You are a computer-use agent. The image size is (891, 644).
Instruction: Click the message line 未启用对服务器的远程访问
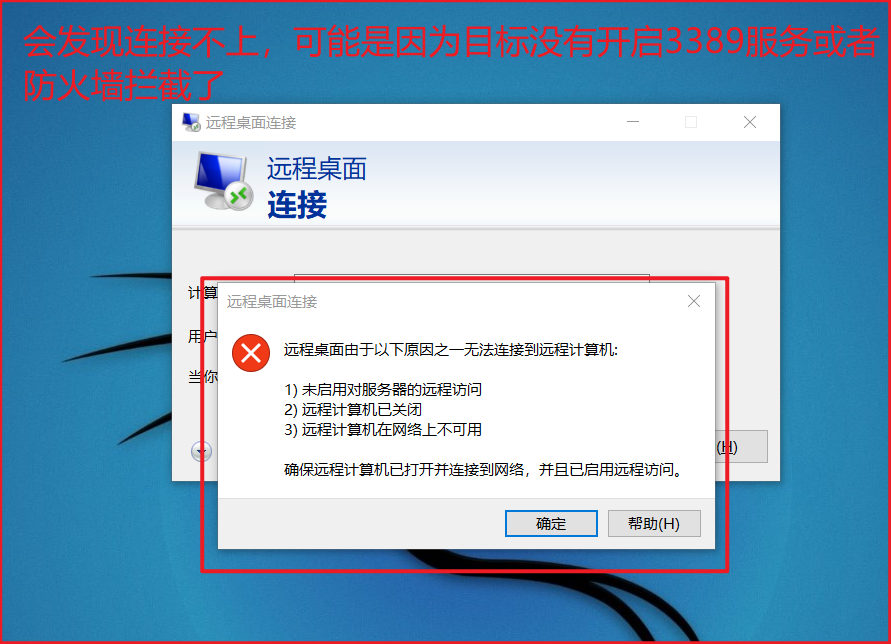click(383, 390)
